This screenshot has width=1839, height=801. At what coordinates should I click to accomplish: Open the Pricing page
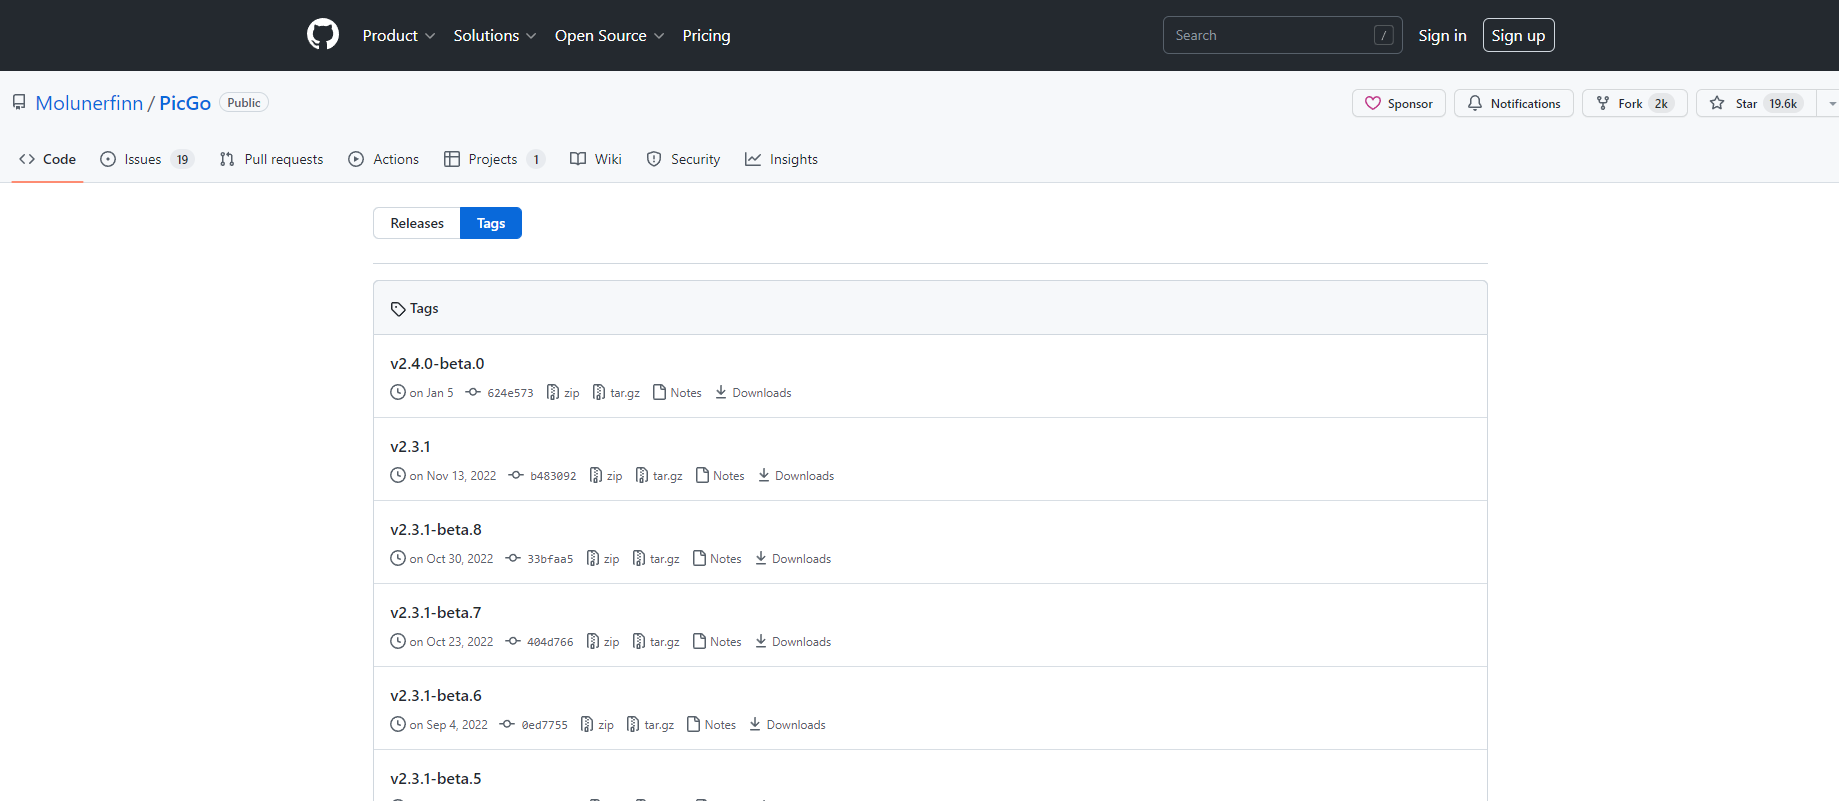click(706, 35)
